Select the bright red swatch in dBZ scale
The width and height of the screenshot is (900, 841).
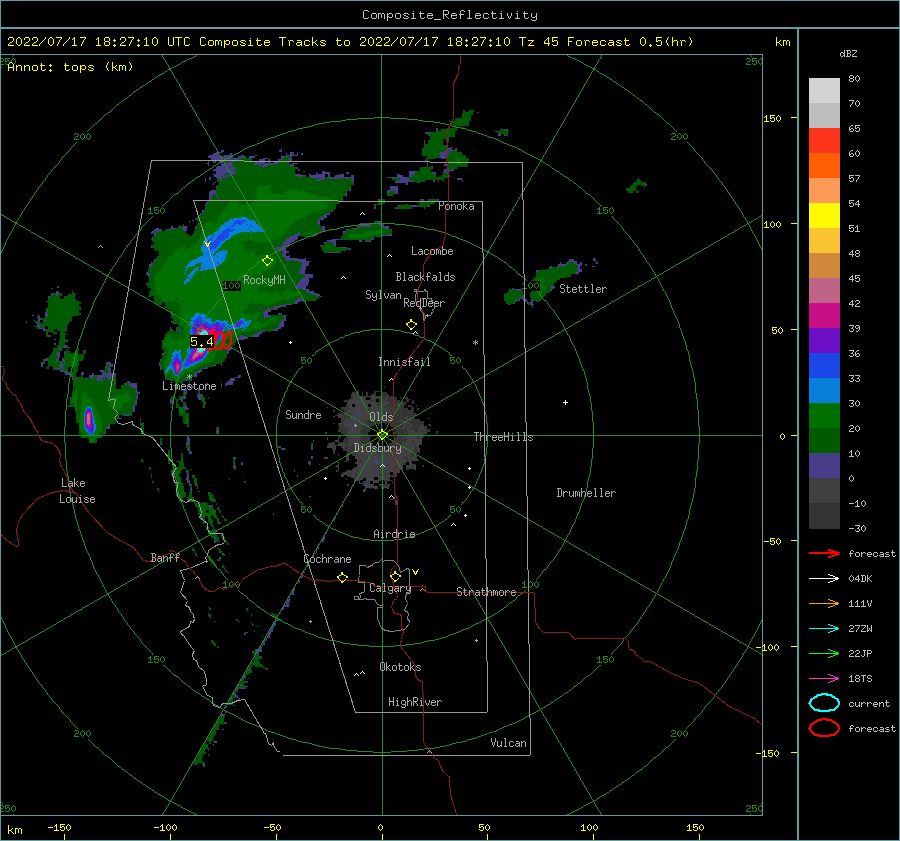tap(824, 141)
